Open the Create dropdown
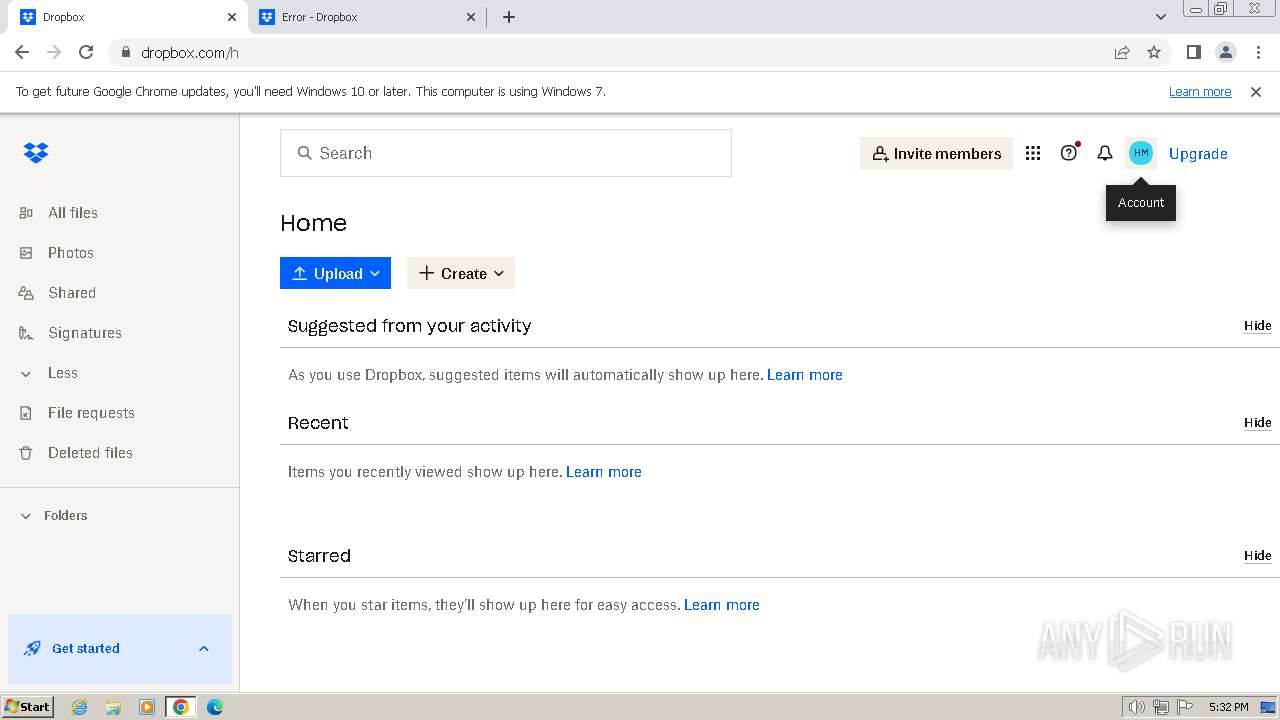The image size is (1280, 720). click(461, 273)
